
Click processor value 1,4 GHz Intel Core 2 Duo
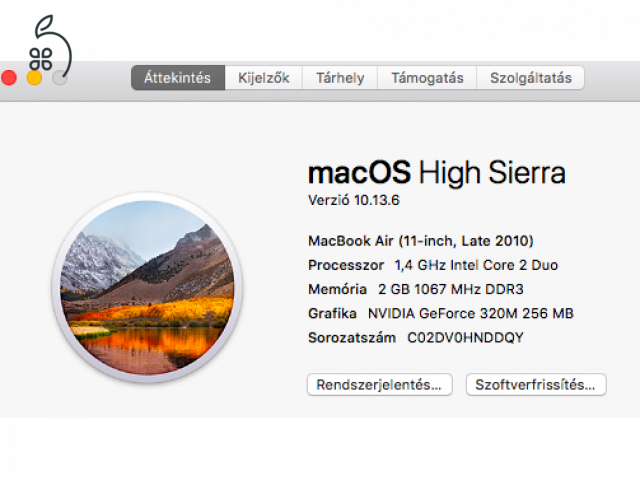[x=476, y=265]
